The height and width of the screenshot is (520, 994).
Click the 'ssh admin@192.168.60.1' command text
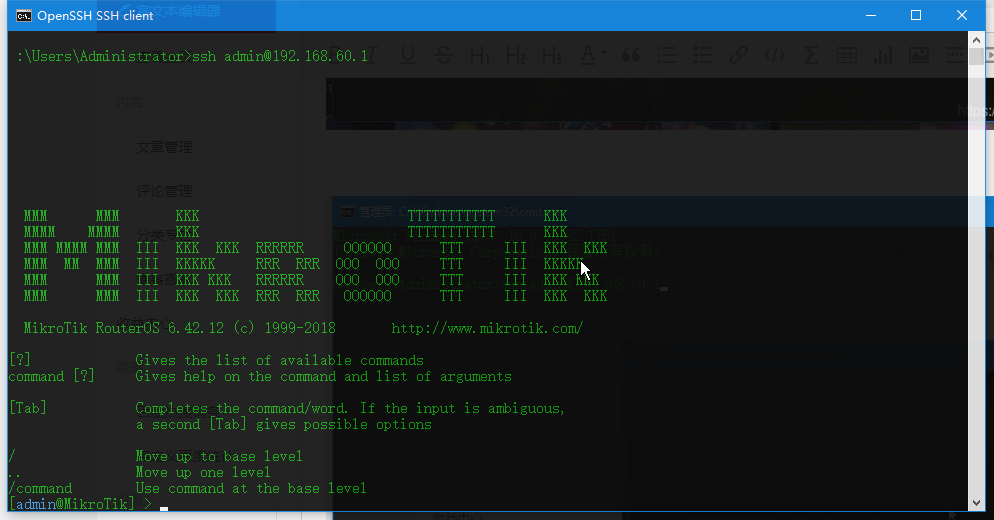point(280,56)
